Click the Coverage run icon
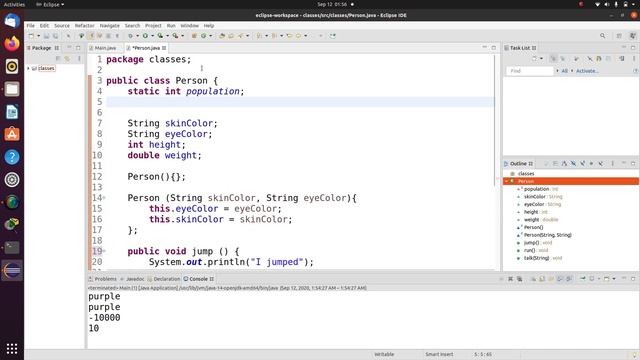The width and height of the screenshot is (640, 360). coord(160,36)
